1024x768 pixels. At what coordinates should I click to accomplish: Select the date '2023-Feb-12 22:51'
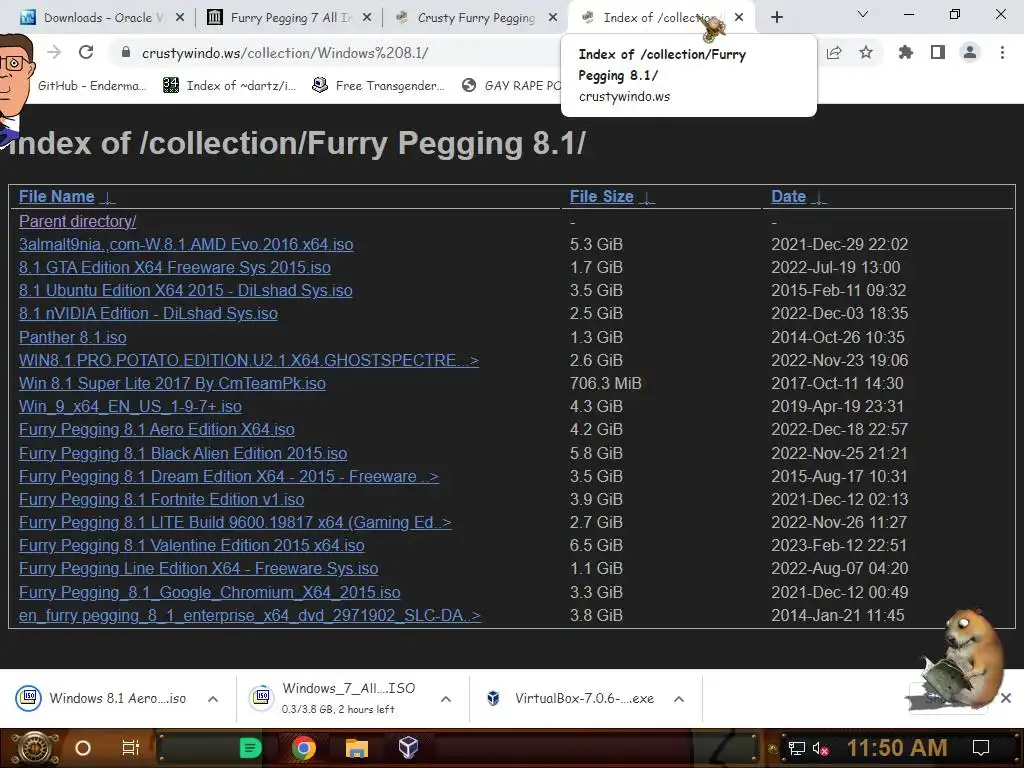(x=839, y=545)
